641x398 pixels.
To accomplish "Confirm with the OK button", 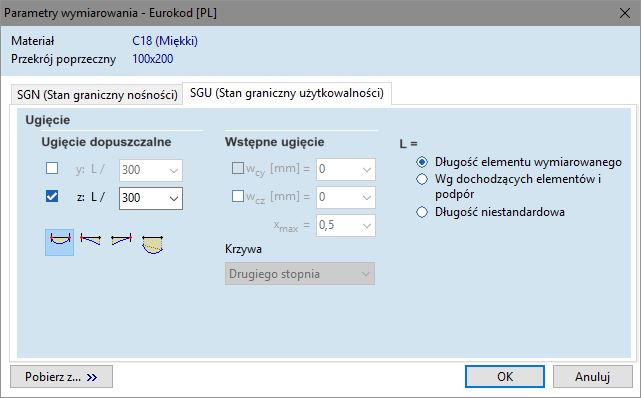I will coord(505,376).
